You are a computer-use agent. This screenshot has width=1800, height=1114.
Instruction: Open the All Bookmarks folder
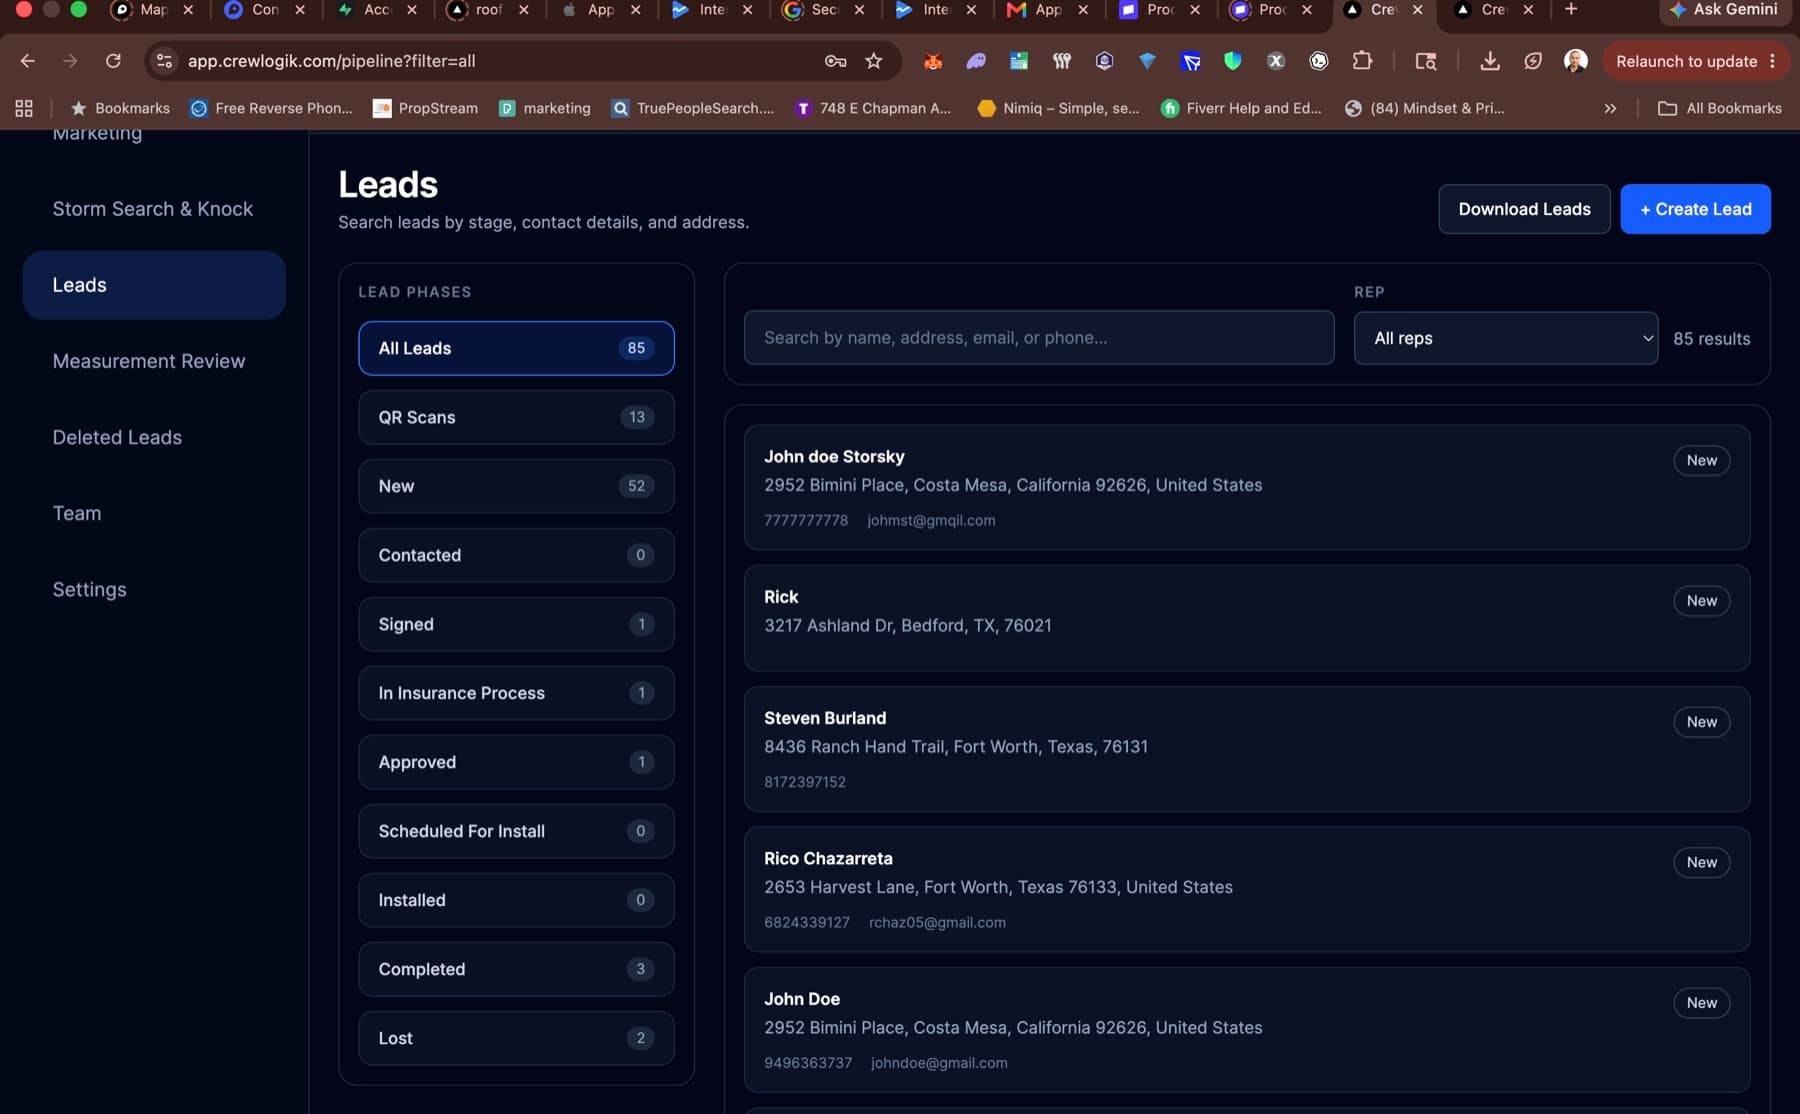click(x=1720, y=108)
